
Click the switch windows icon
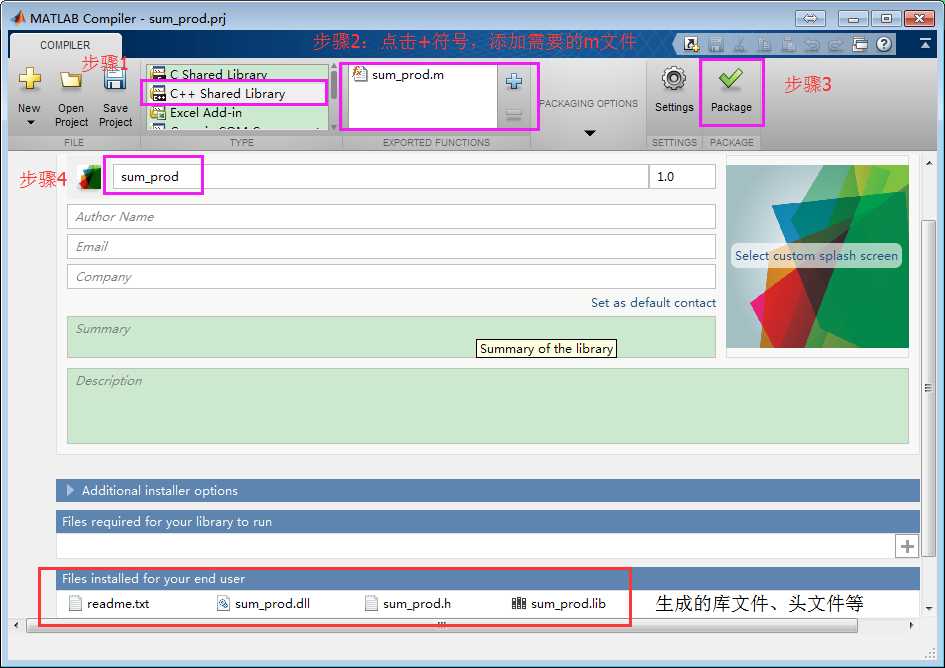(x=860, y=44)
